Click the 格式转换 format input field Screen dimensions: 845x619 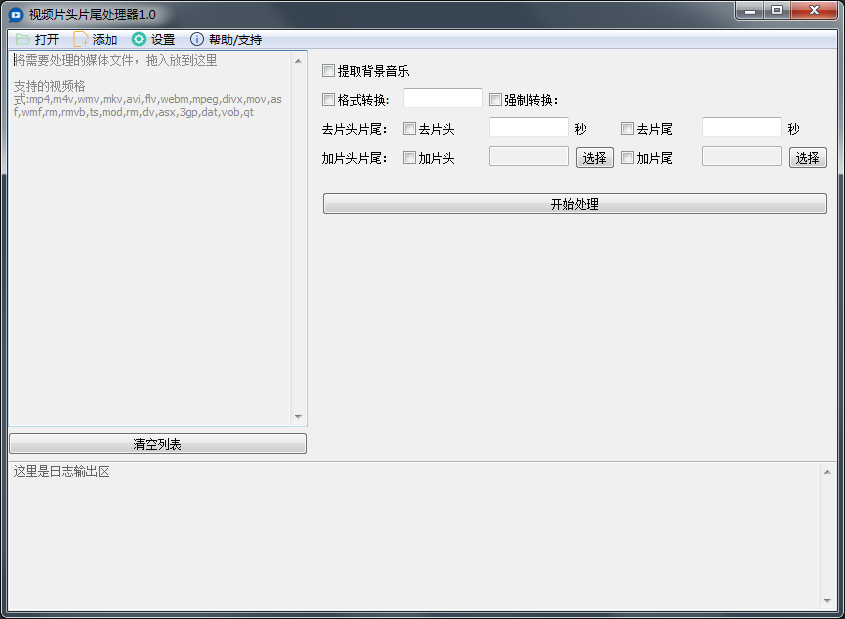[442, 98]
